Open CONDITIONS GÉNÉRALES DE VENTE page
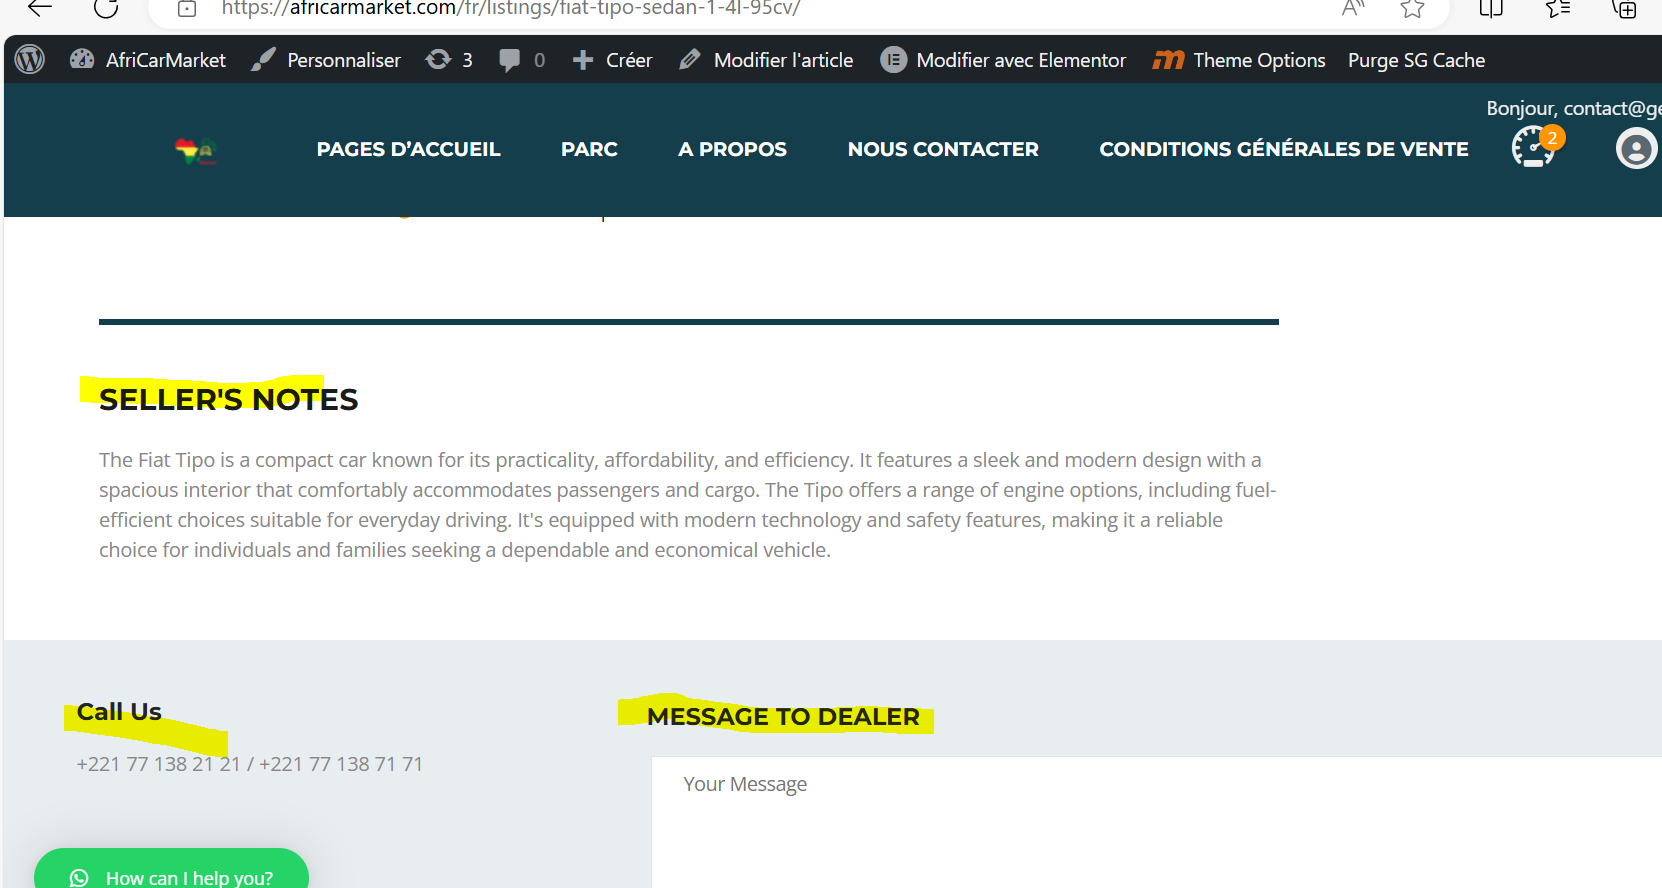 (x=1284, y=149)
